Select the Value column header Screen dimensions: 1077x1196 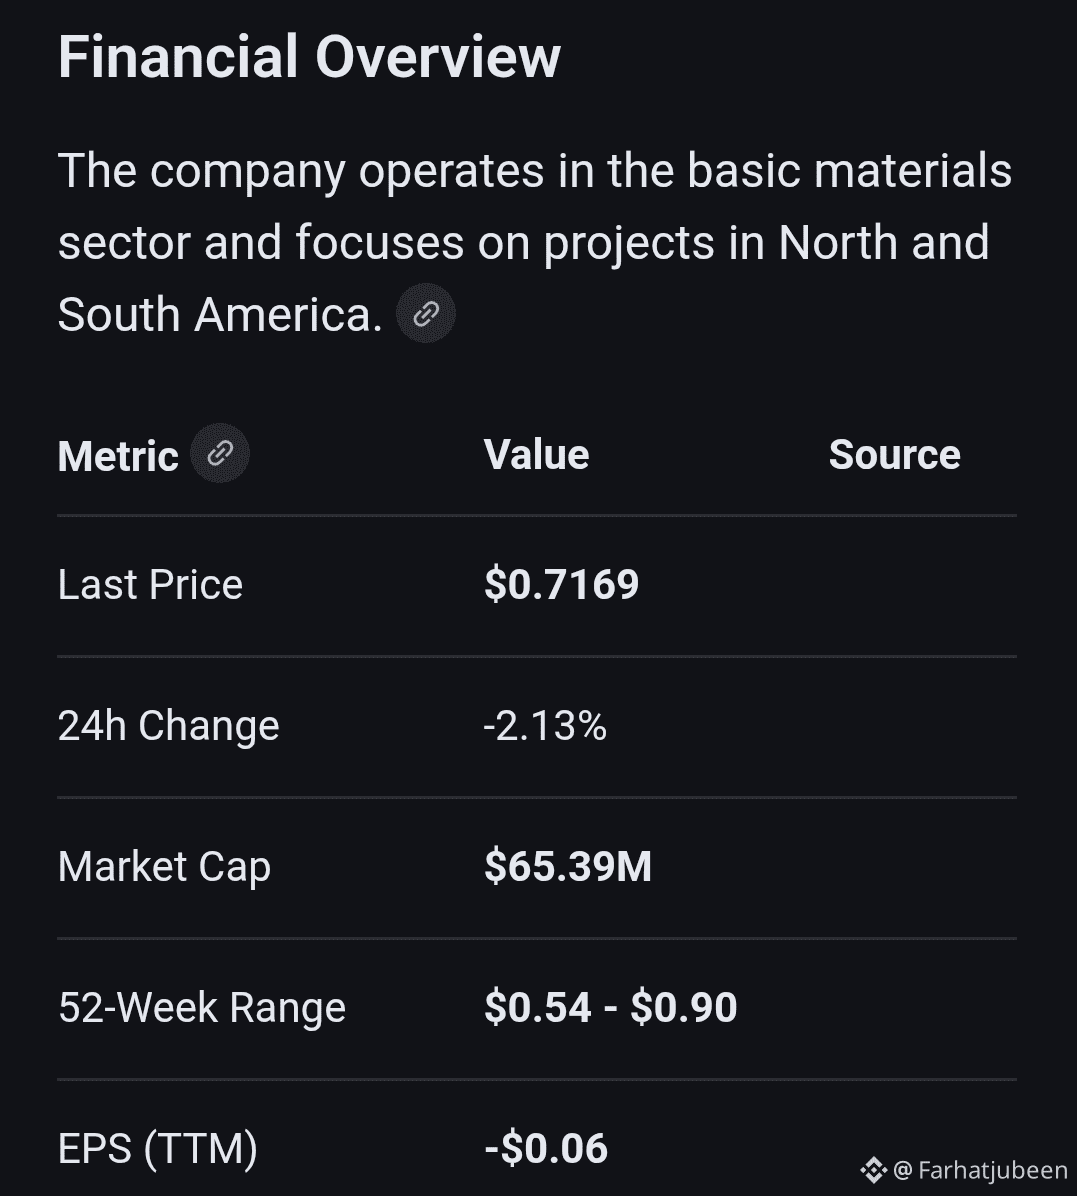(x=536, y=455)
